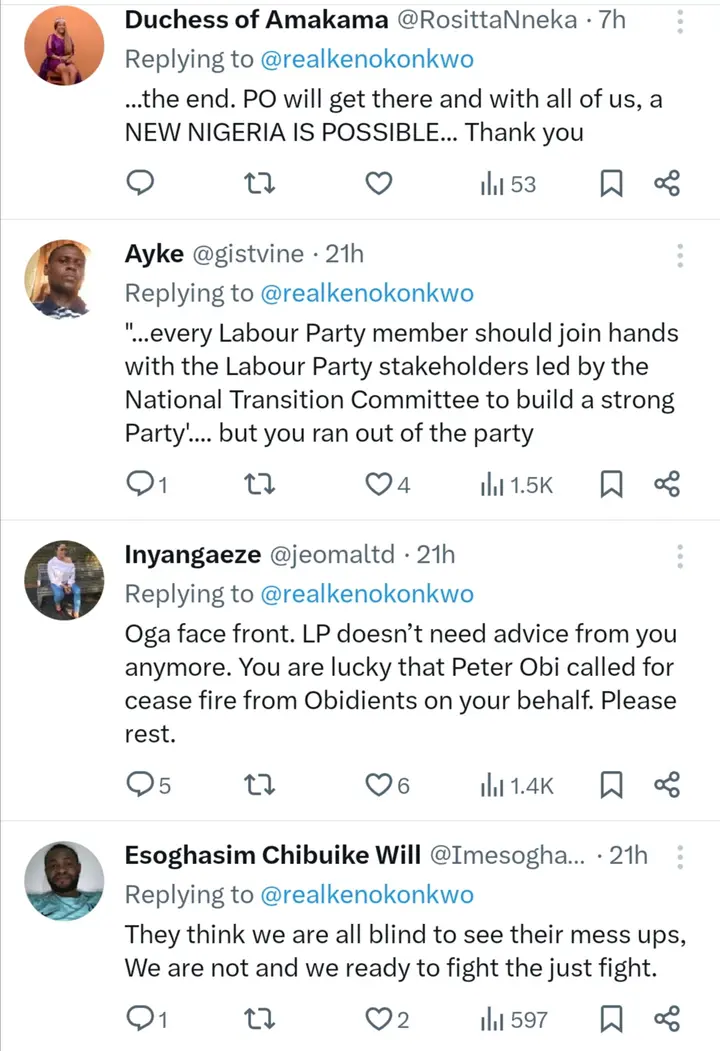The height and width of the screenshot is (1051, 720).
Task: Open more options on Duchess of Amakama's tweet
Action: [680, 22]
